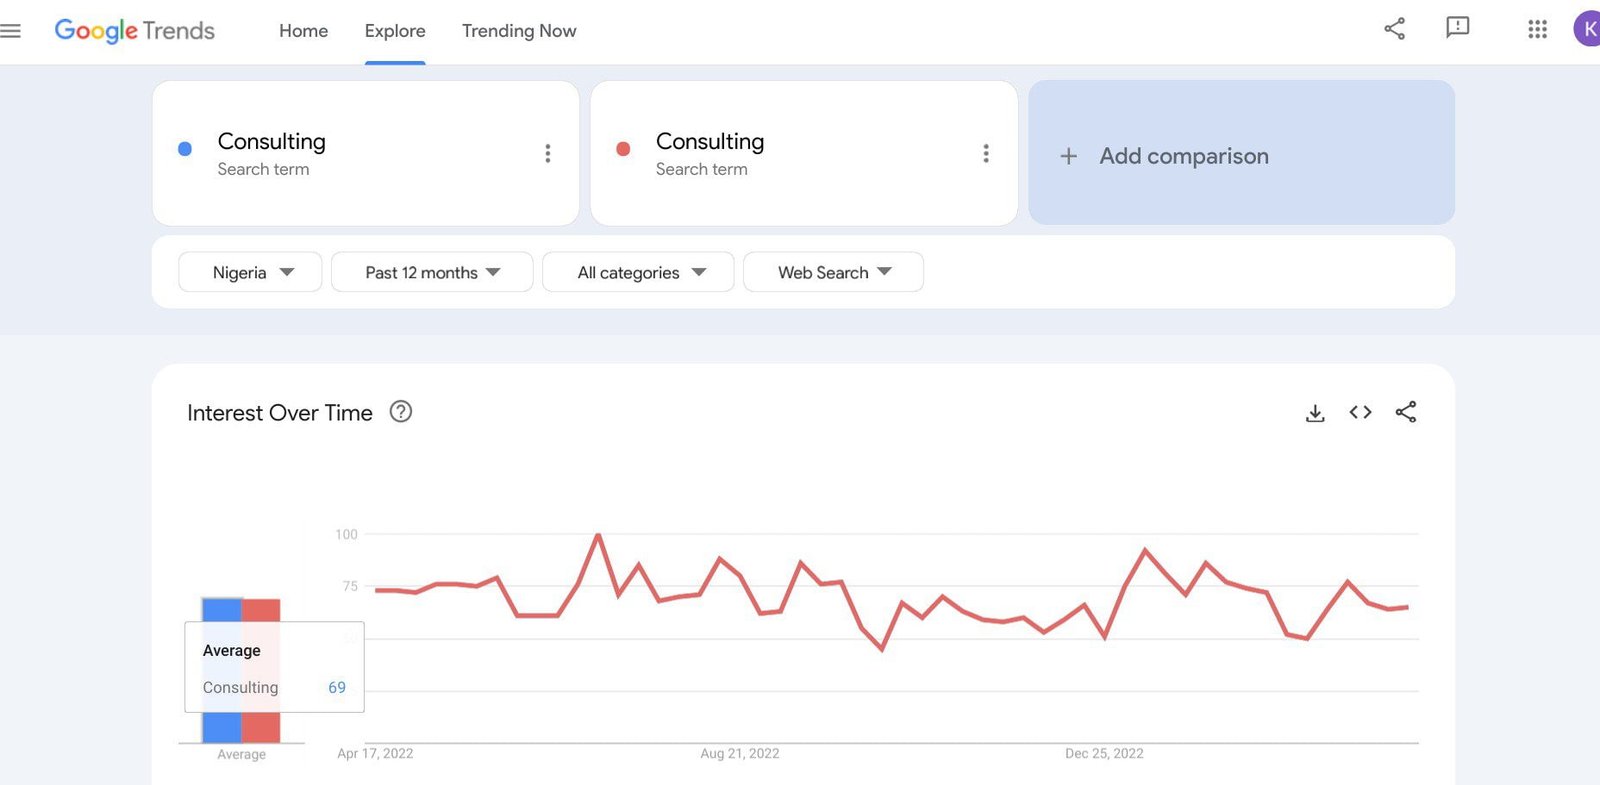Click the Apr 17, 2022 axis label
This screenshot has width=1600, height=785.
375,754
